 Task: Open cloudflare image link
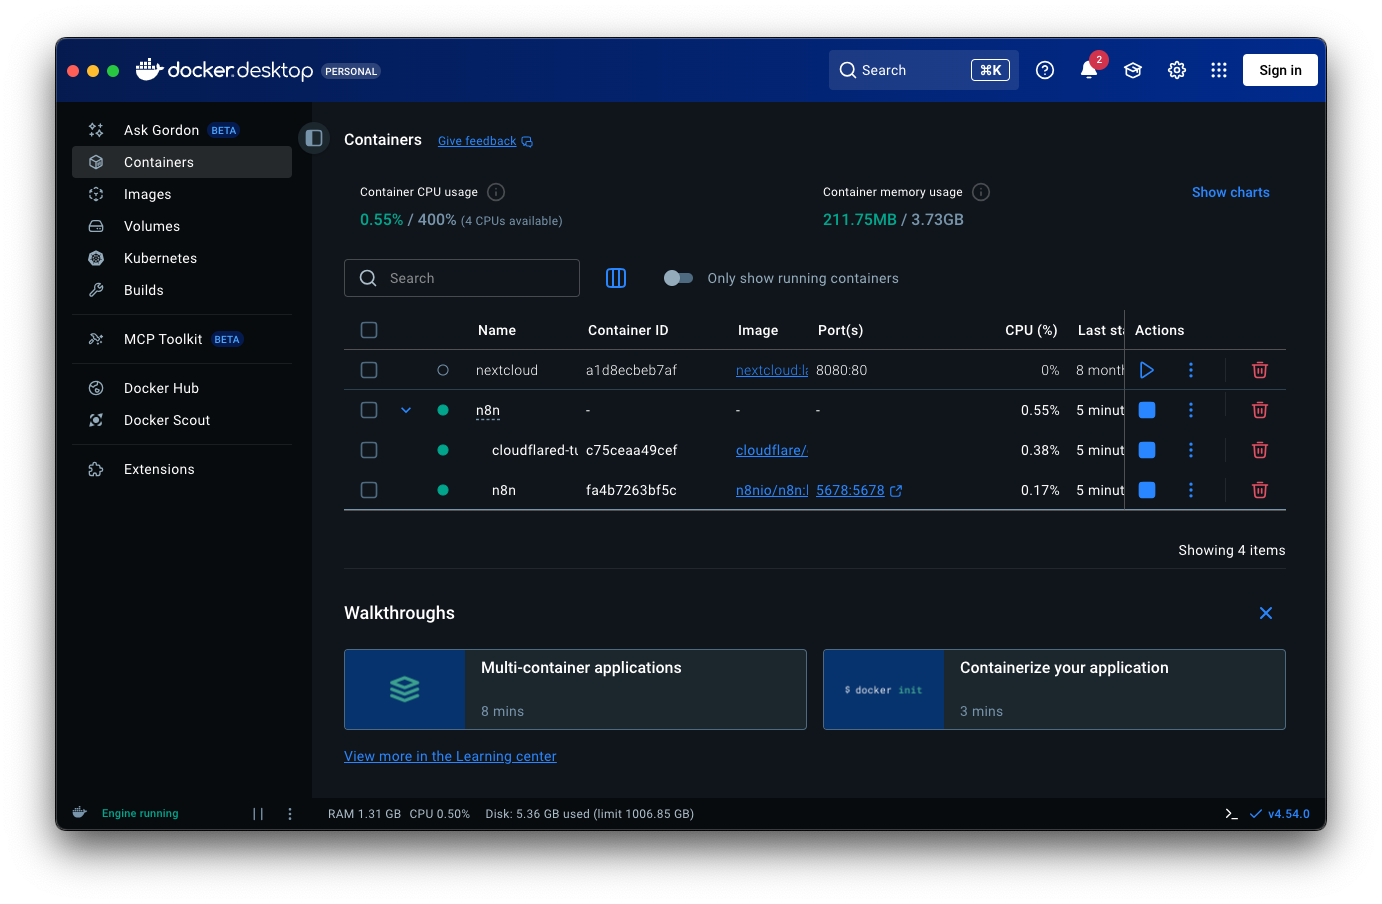click(x=772, y=450)
